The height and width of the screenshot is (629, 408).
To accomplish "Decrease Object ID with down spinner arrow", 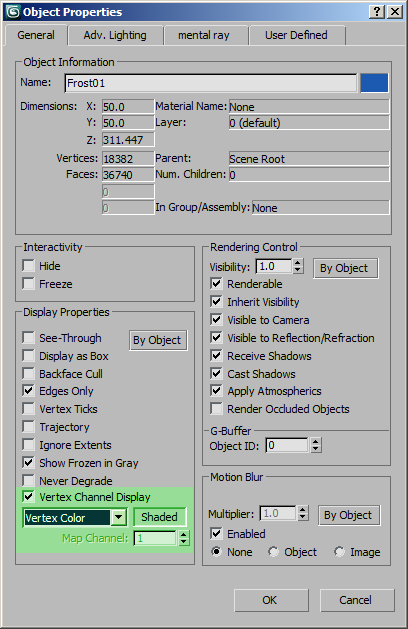I will [x=316, y=449].
